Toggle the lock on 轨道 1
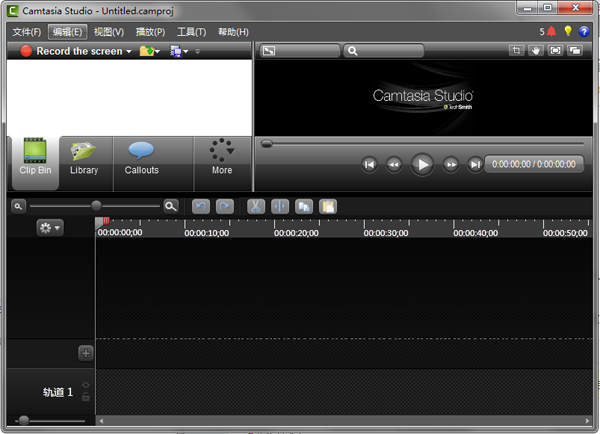This screenshot has height=434, width=600. click(x=86, y=397)
